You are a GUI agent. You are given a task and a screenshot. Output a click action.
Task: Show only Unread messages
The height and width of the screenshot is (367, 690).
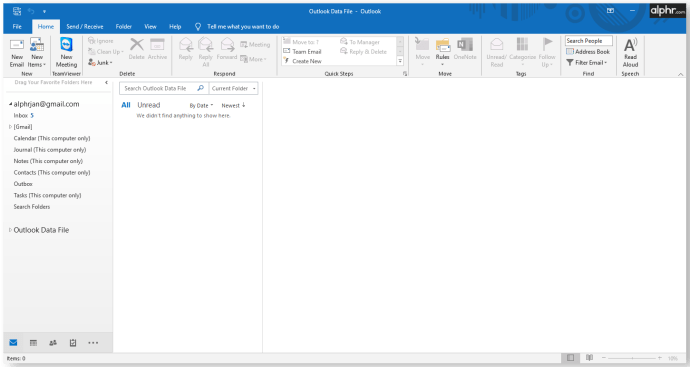(149, 105)
